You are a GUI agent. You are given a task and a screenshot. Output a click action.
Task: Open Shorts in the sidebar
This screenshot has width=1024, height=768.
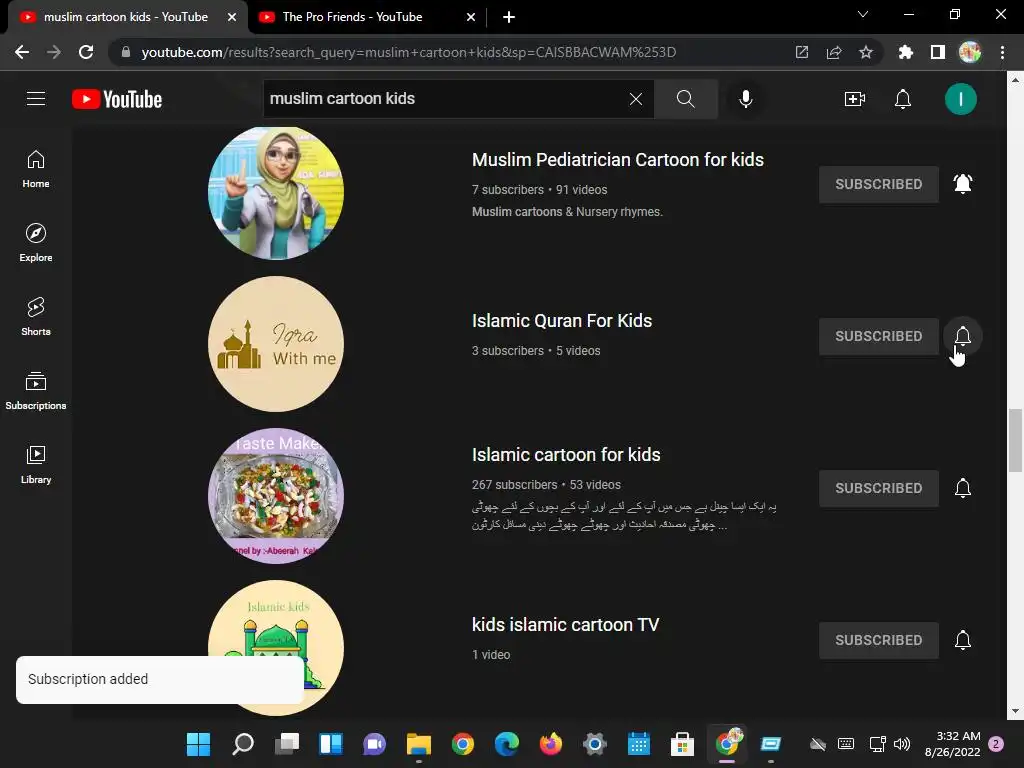36,317
